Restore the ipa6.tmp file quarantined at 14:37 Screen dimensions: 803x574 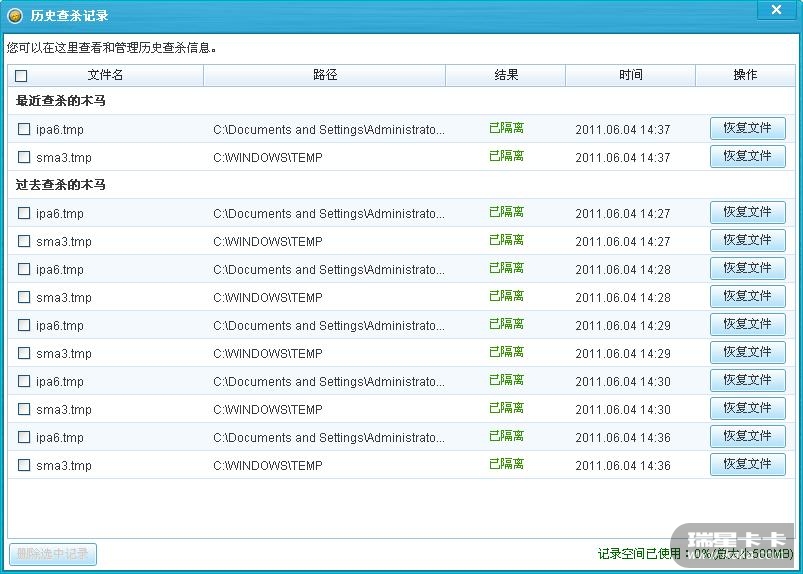point(748,128)
